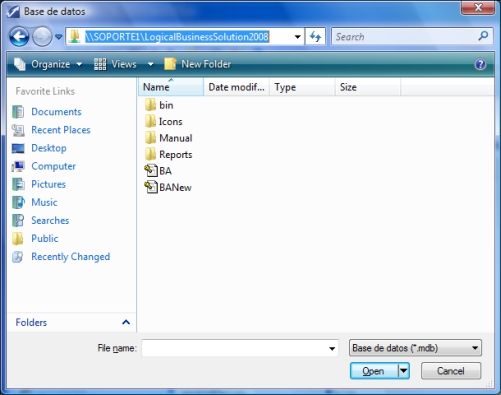Open Recently Changed link
Image resolution: width=501 pixels, height=395 pixels.
tap(71, 257)
